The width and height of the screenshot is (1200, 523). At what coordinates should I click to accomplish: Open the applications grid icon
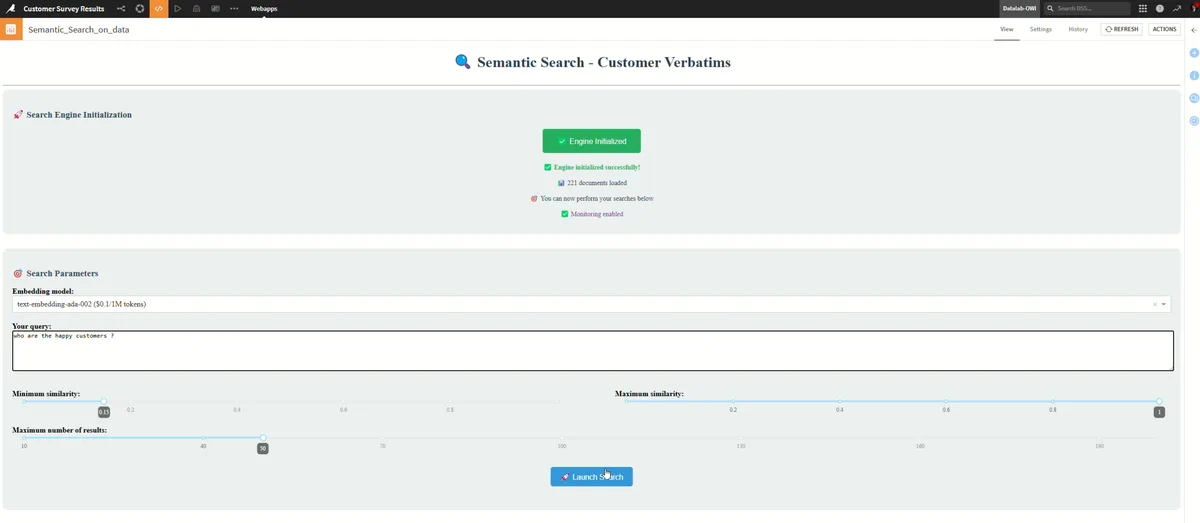point(1143,8)
